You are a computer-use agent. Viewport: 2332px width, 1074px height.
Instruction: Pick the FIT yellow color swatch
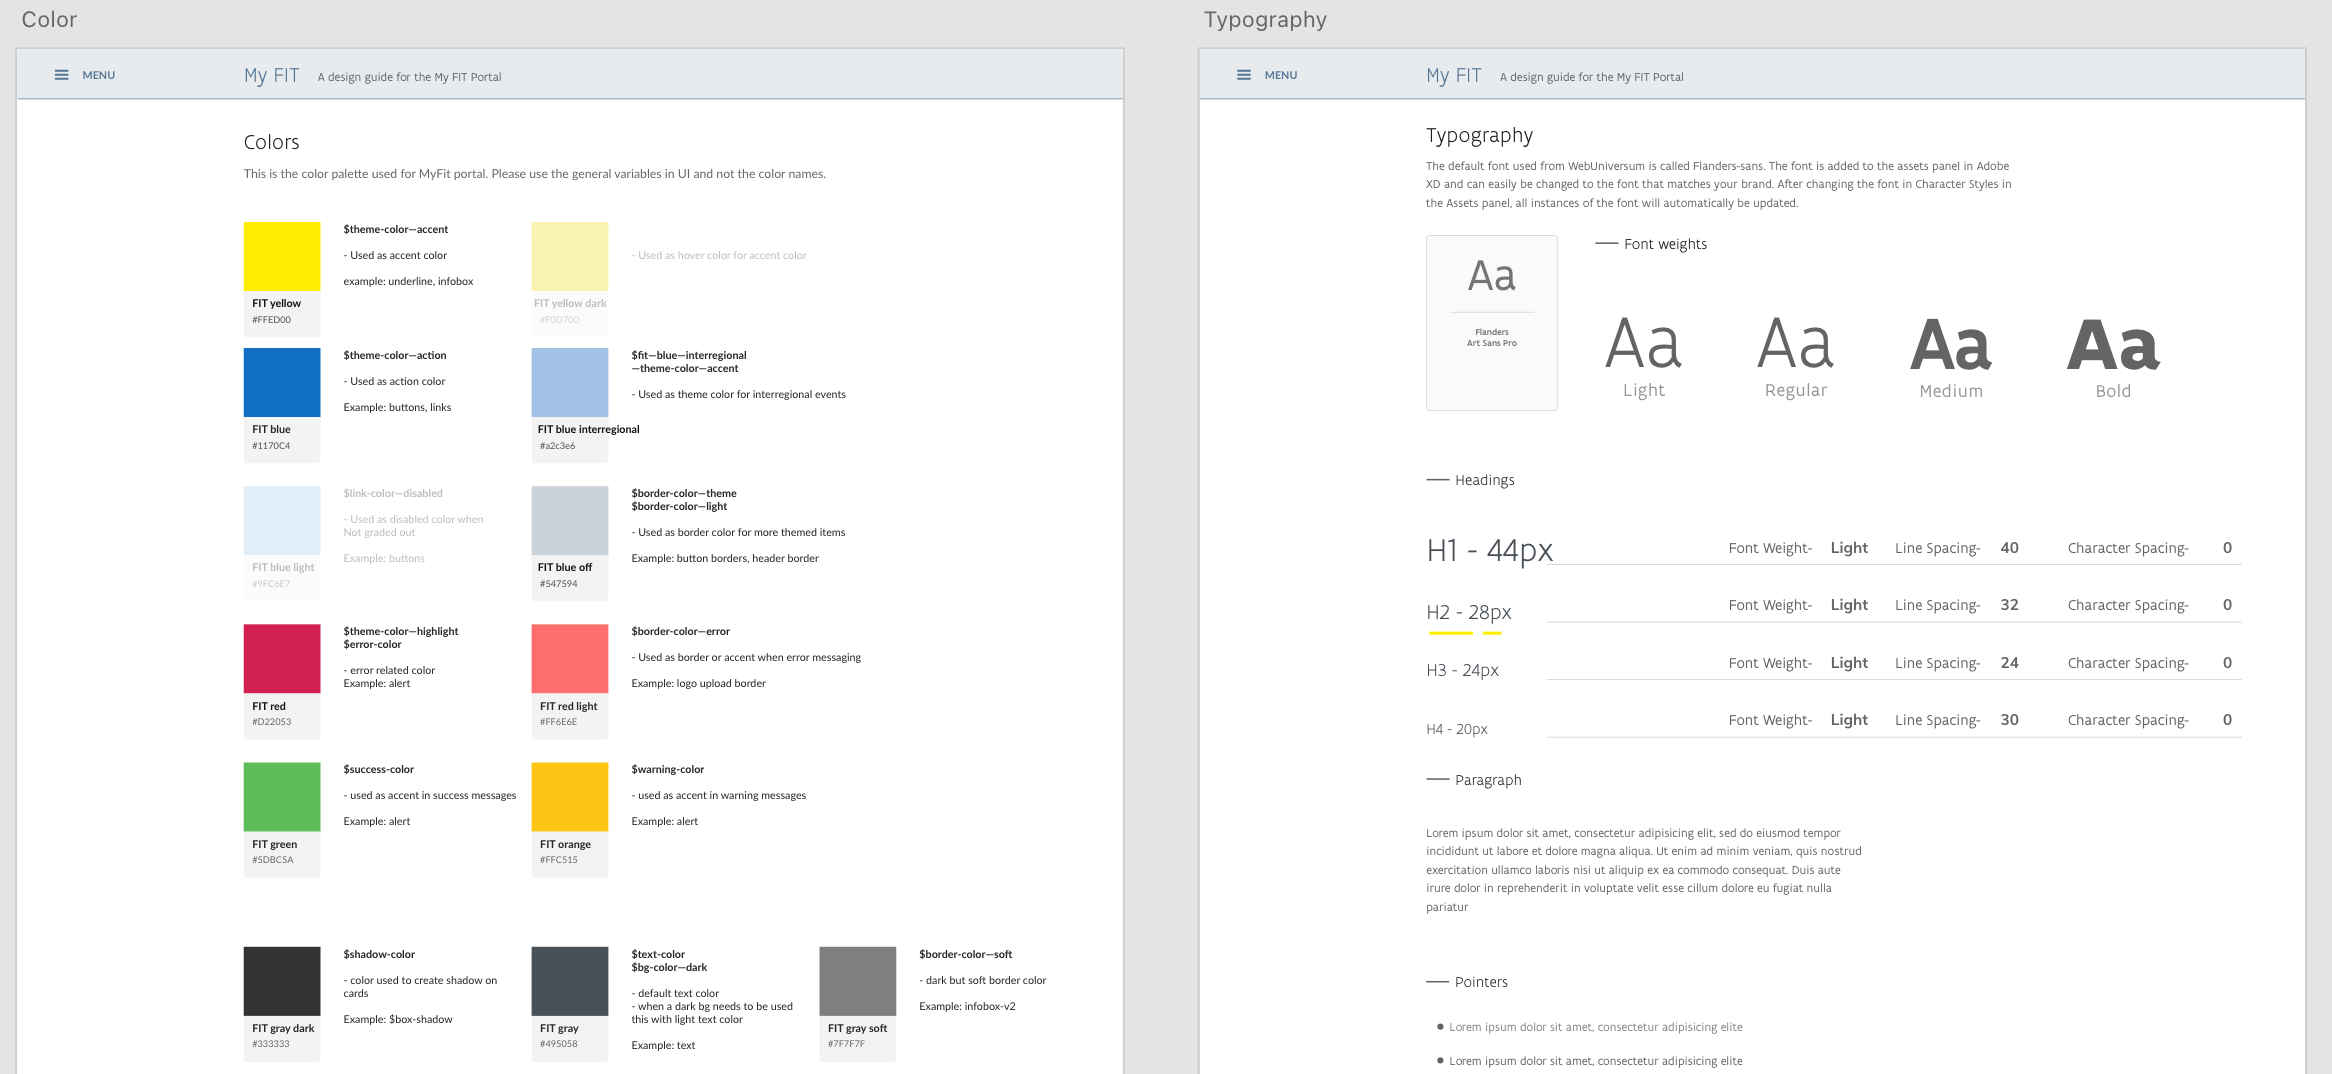282,256
